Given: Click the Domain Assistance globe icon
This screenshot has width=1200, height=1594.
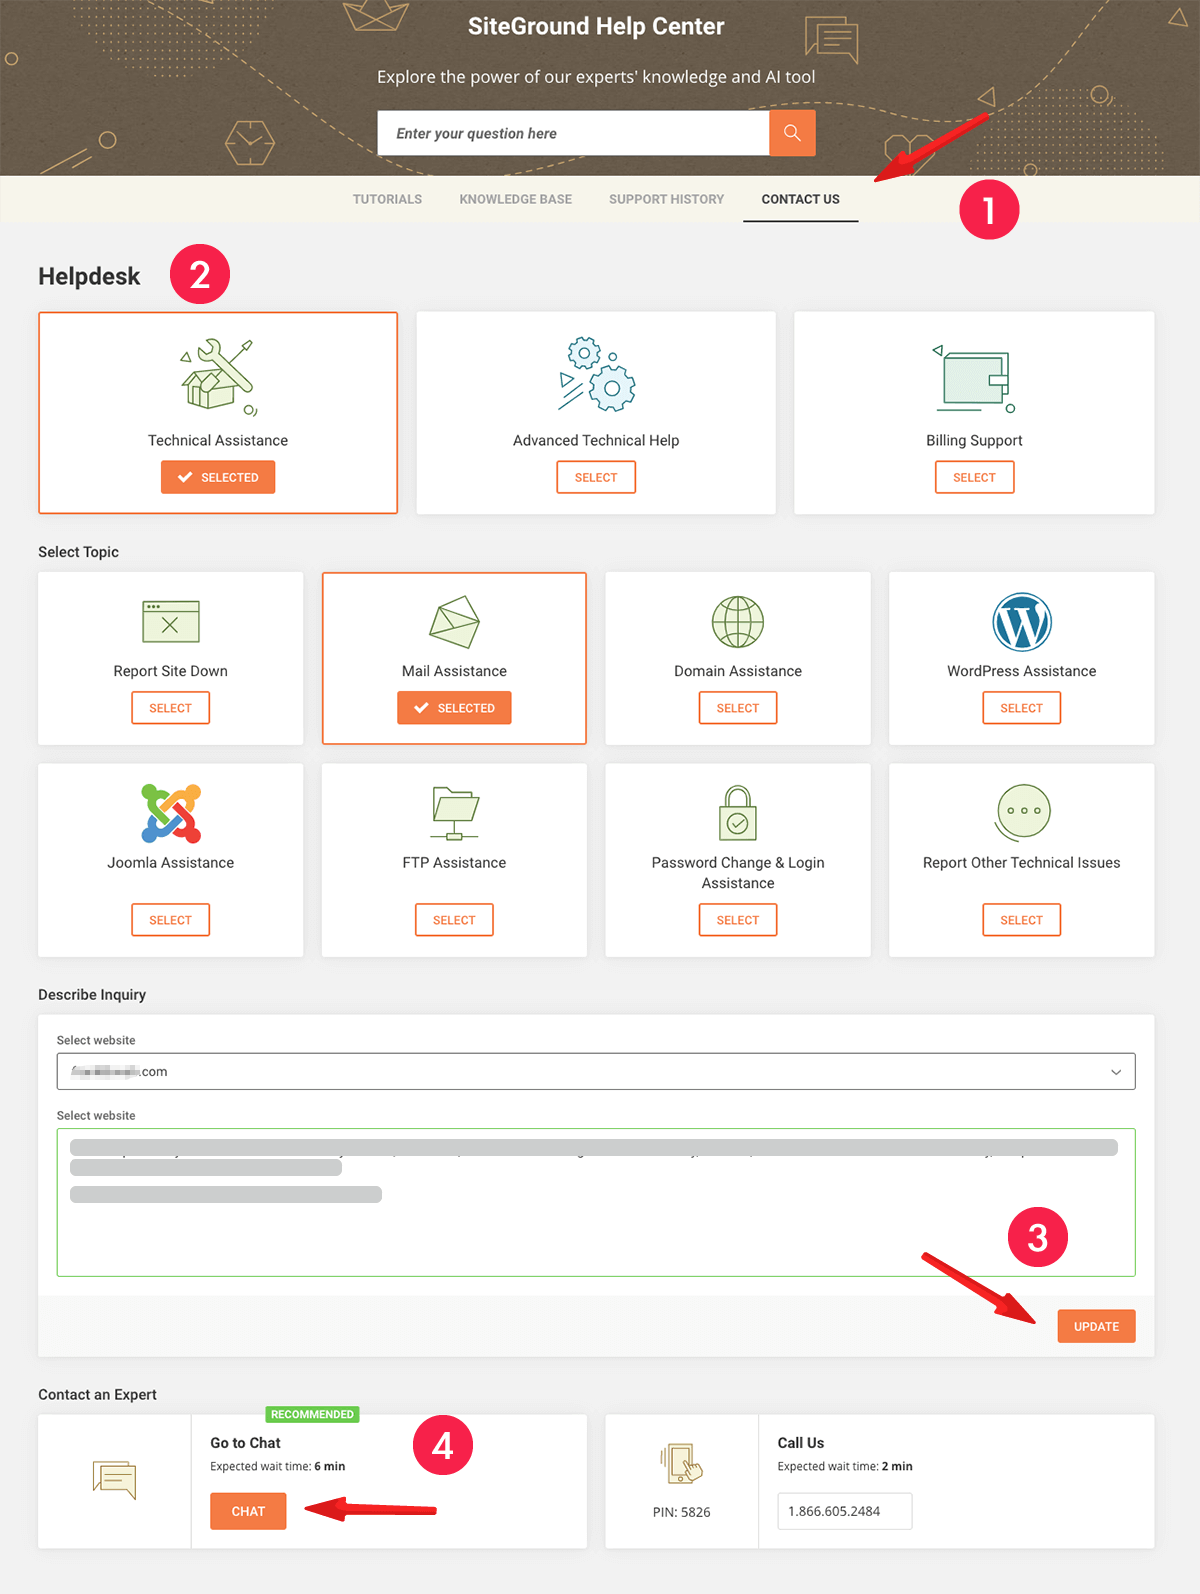Looking at the screenshot, I should pyautogui.click(x=738, y=621).
